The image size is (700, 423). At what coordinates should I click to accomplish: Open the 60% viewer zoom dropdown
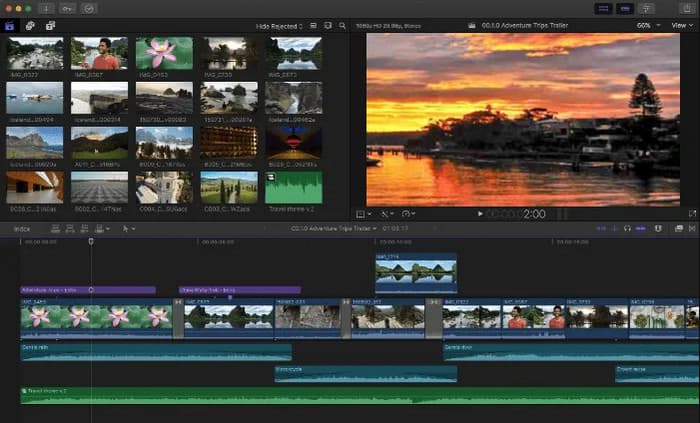pyautogui.click(x=648, y=25)
